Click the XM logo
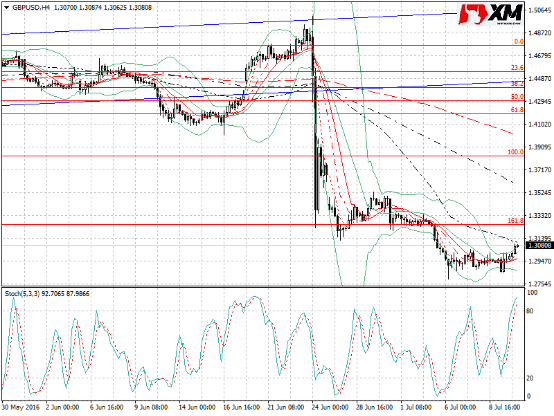This screenshot has height=416, width=554. click(490, 14)
